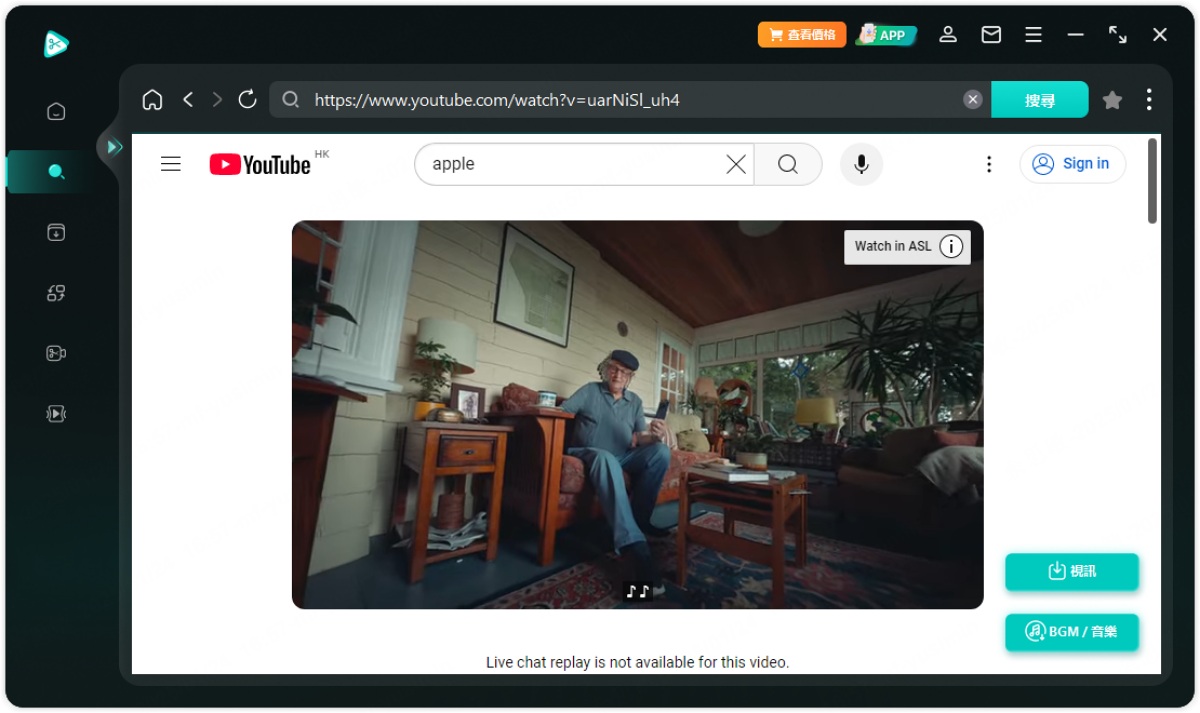Open the video trim tab in sidebar
The width and height of the screenshot is (1200, 713).
56,413
